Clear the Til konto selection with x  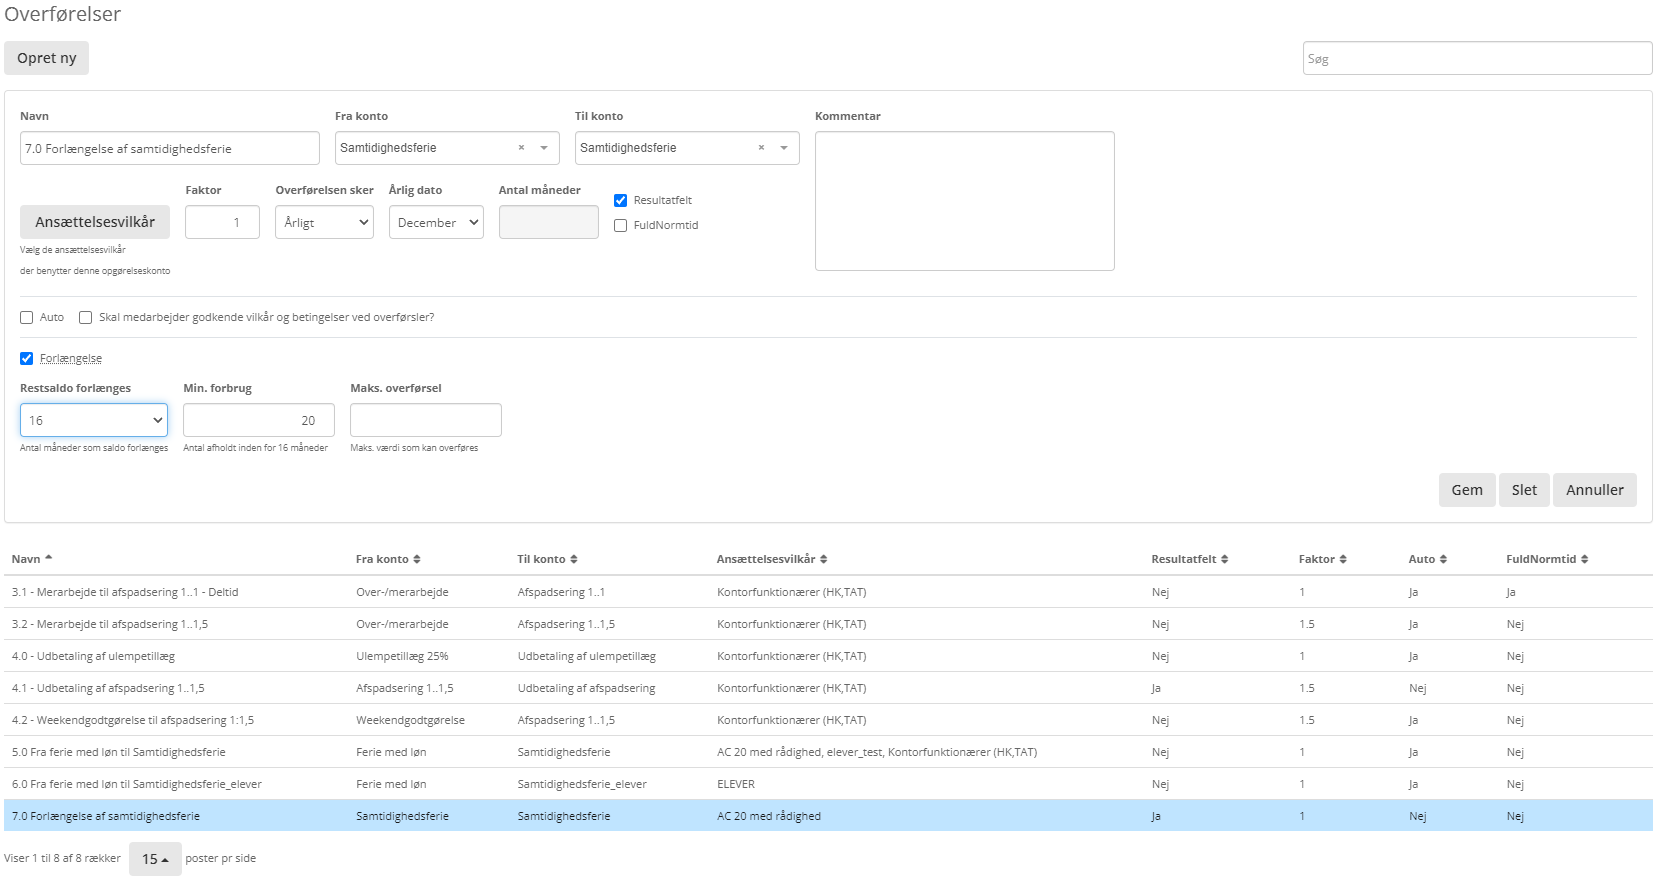[761, 148]
